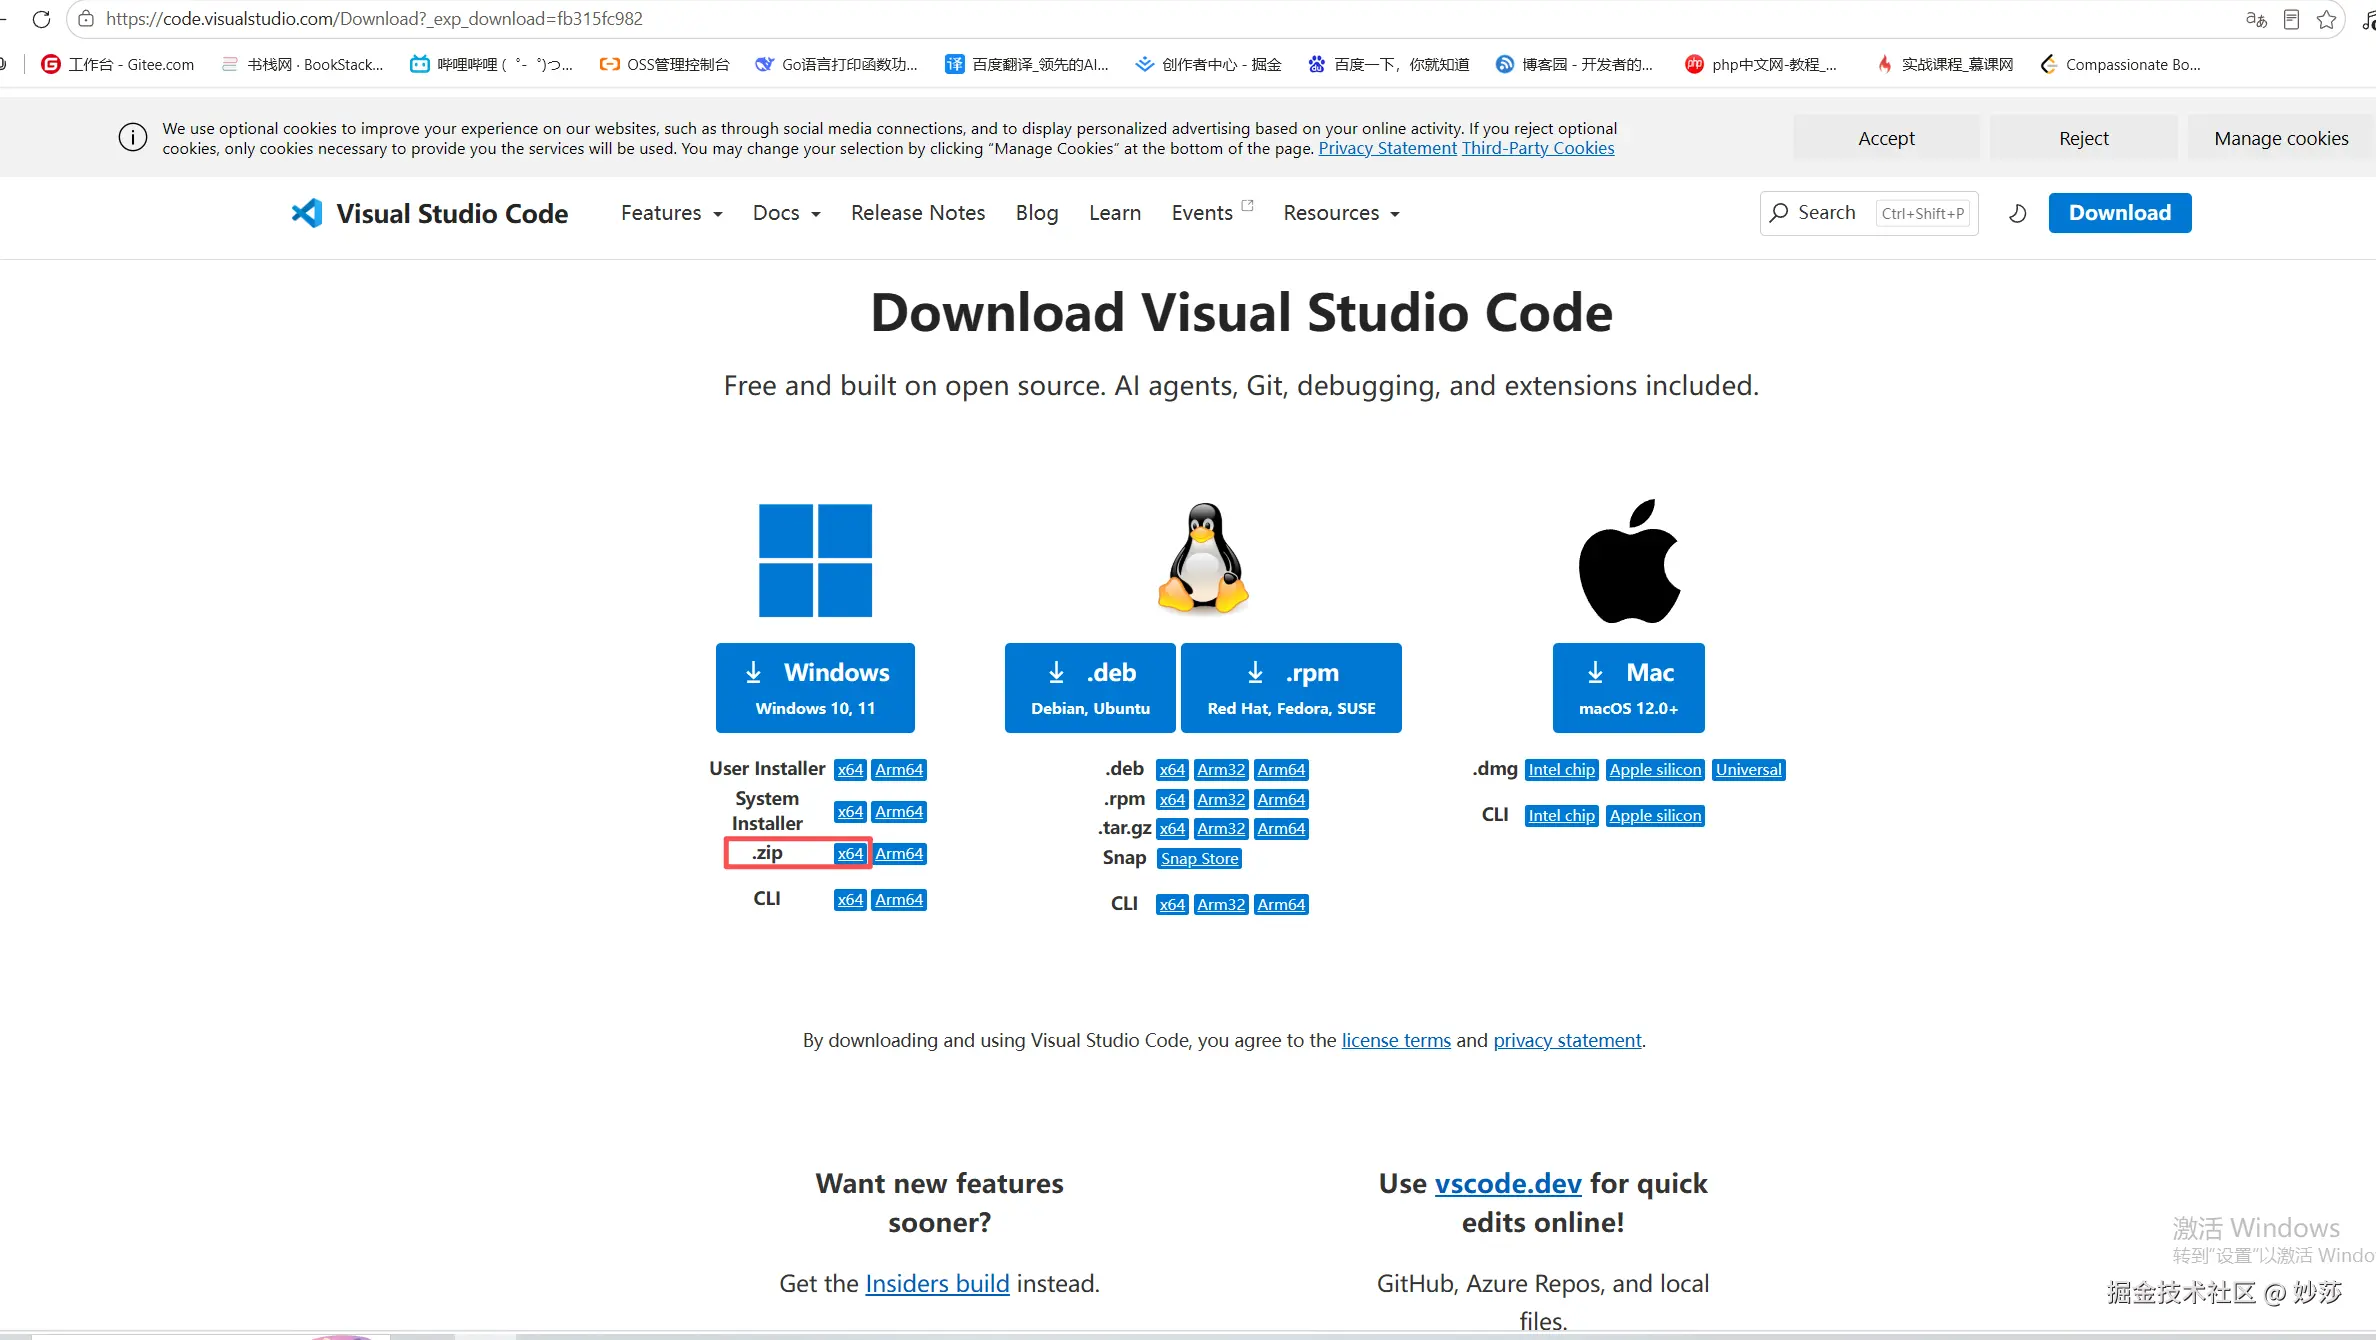Click the blue Download button in header
Image resolution: width=2376 pixels, height=1340 pixels.
(x=2120, y=213)
